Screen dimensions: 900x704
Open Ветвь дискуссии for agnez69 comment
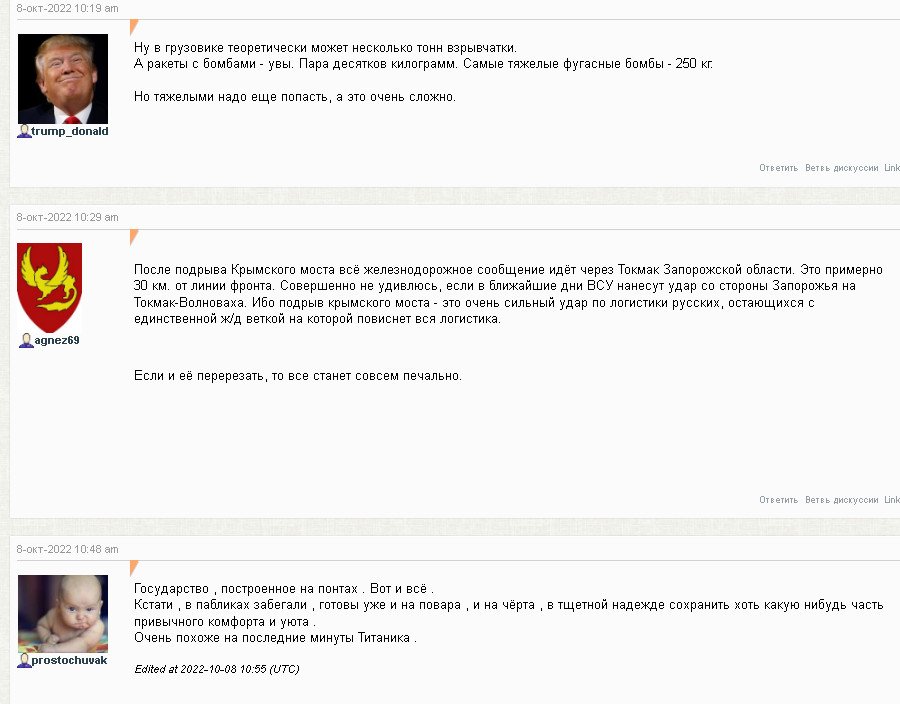pyautogui.click(x=841, y=500)
